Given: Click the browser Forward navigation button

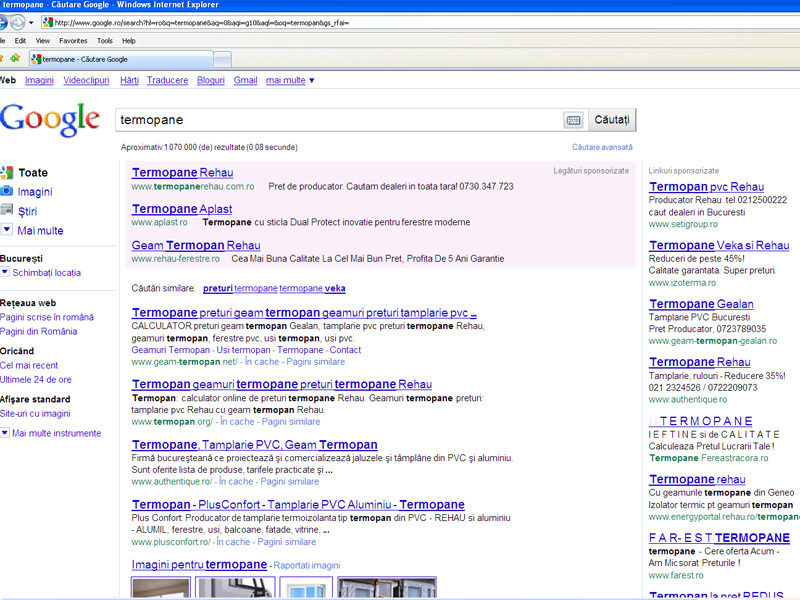Looking at the screenshot, I should click(x=17, y=22).
